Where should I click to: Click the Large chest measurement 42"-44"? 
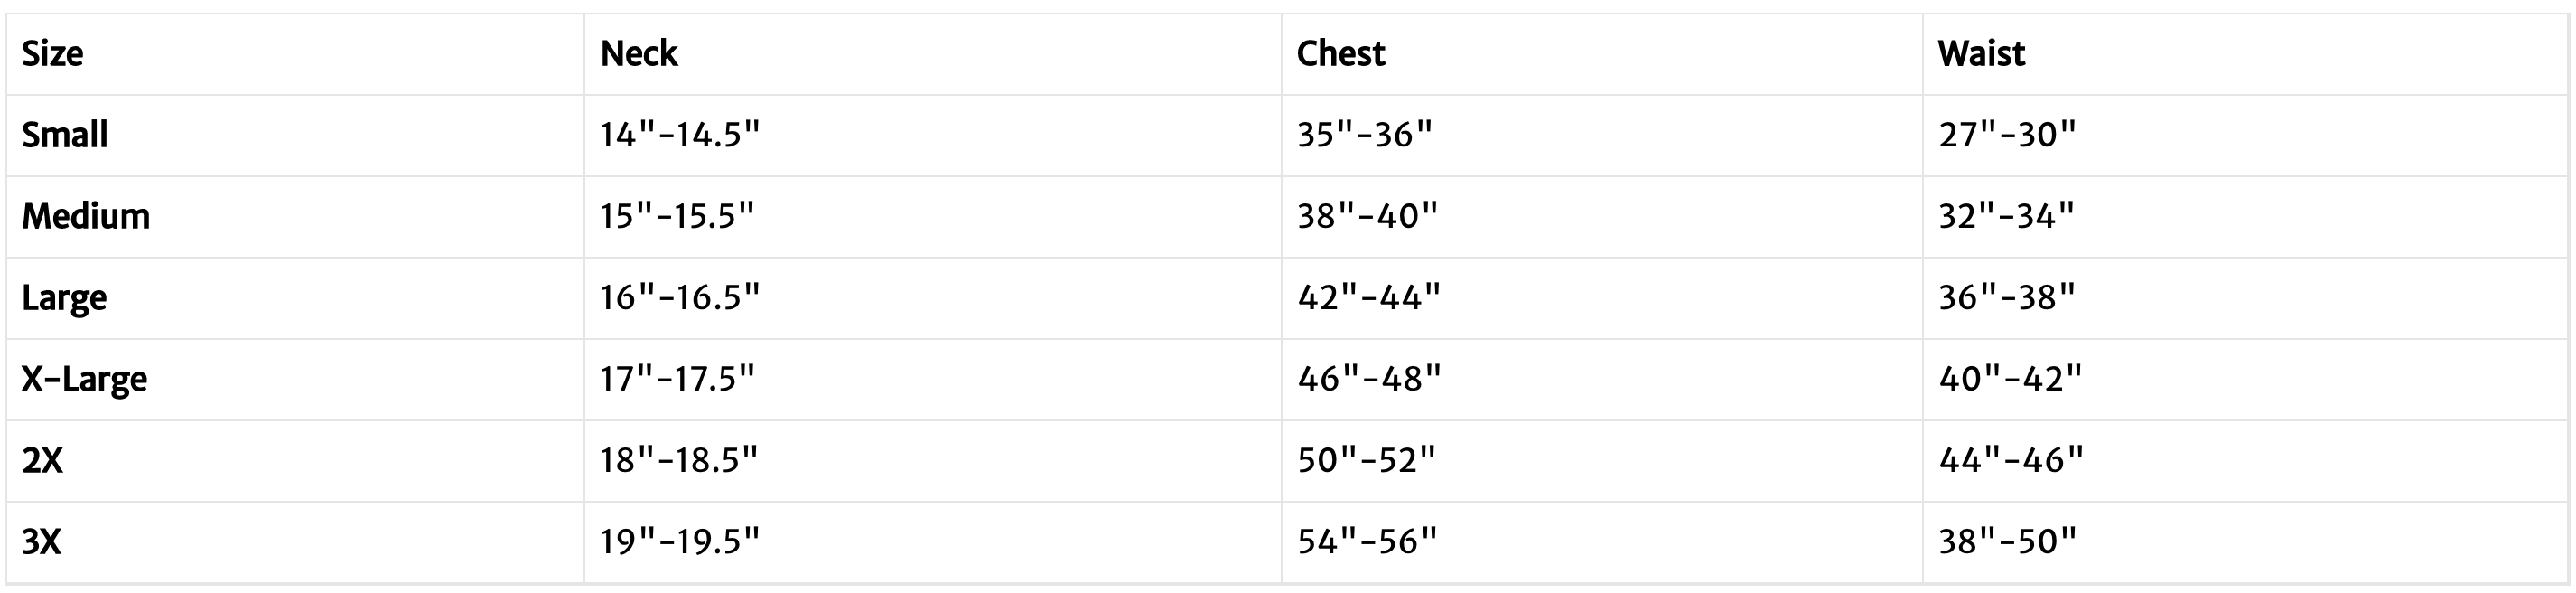[x=1369, y=298]
